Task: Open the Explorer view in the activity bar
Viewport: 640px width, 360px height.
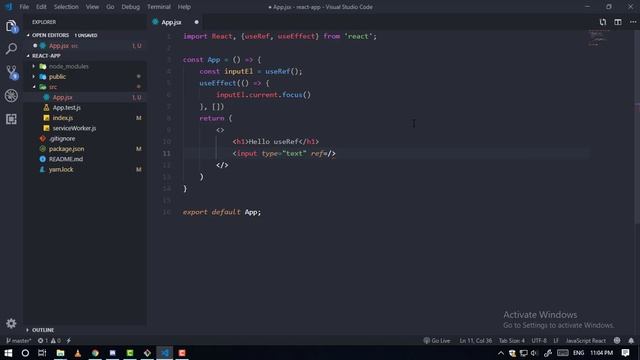Action: 11,27
